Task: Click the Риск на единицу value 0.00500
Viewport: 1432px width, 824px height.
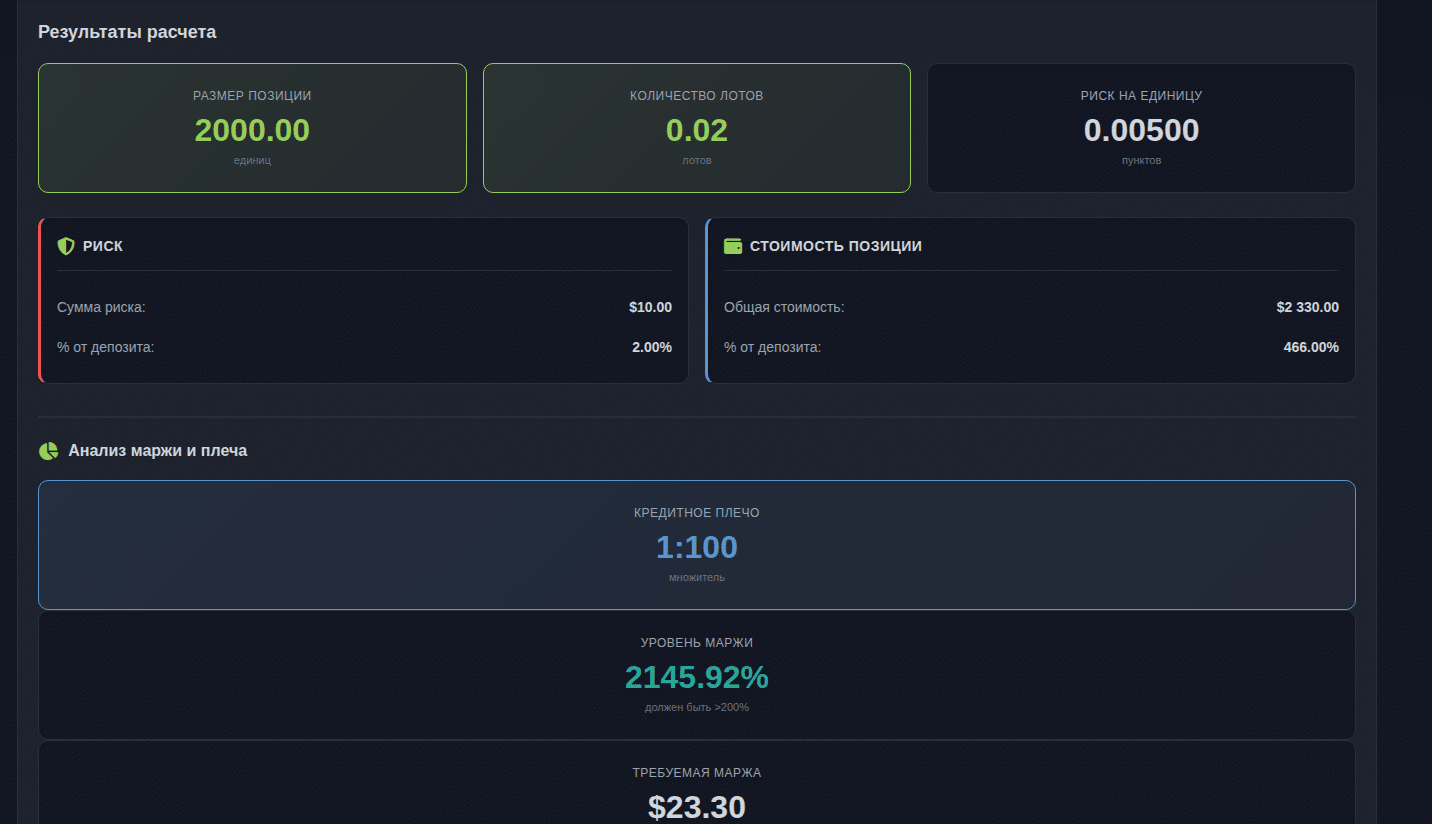Action: click(x=1141, y=131)
